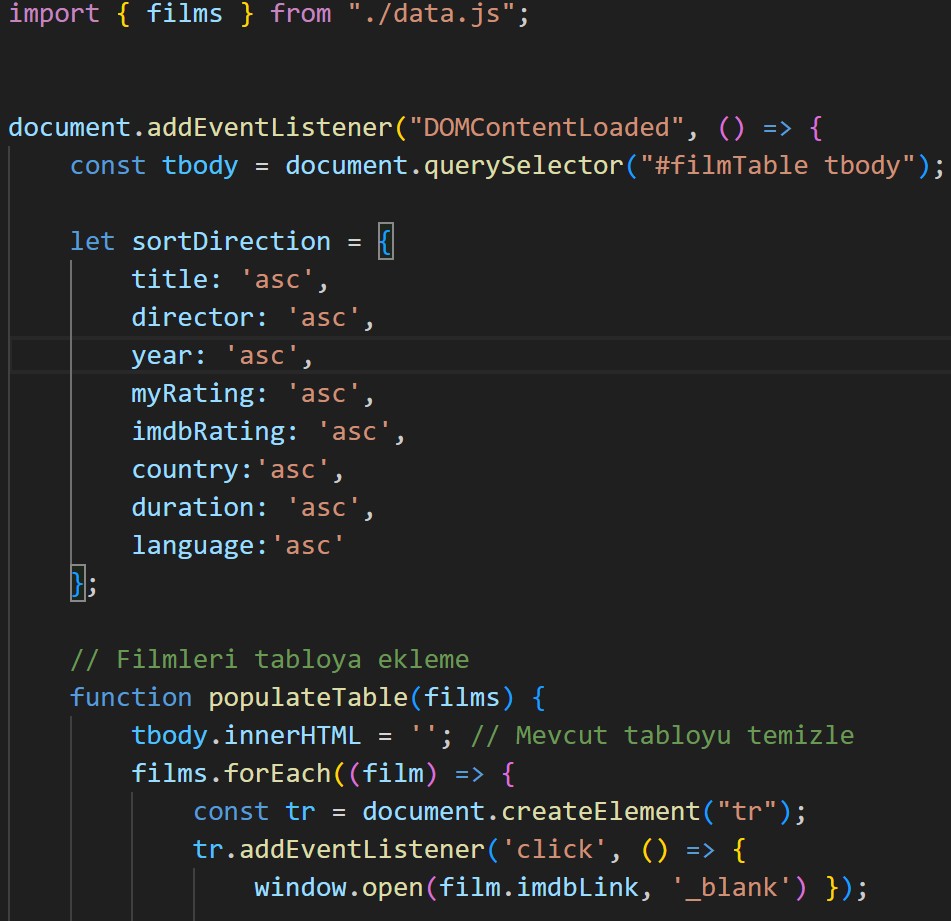
Task: Click the closing brace of sortDirection object
Action: coord(77,583)
